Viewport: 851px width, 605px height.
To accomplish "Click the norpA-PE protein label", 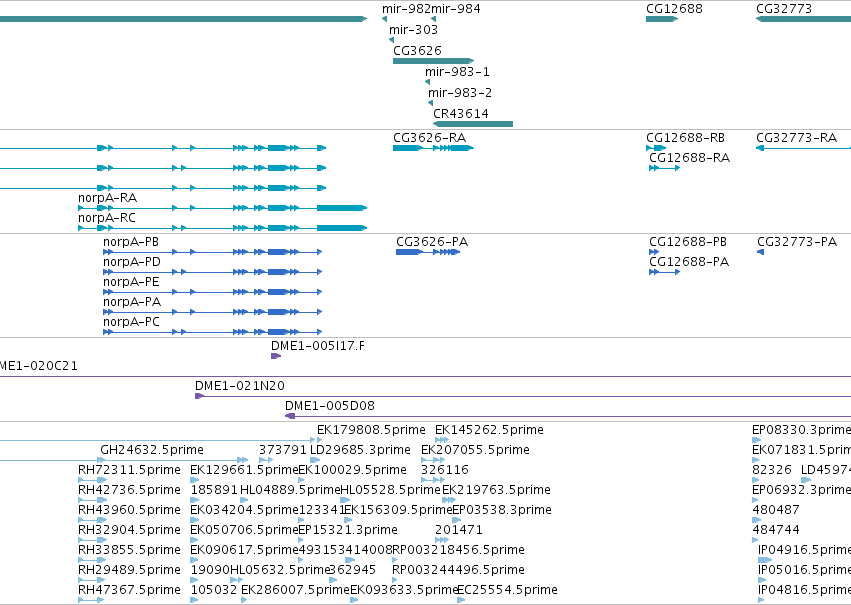I will [x=131, y=282].
